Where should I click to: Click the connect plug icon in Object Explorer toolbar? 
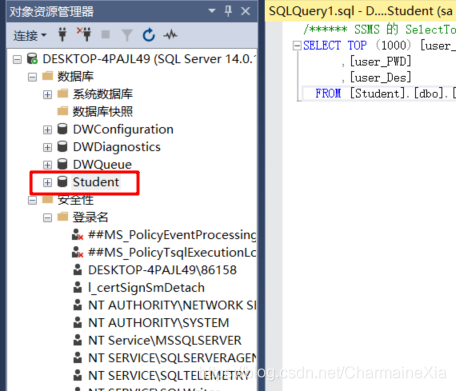pos(62,35)
